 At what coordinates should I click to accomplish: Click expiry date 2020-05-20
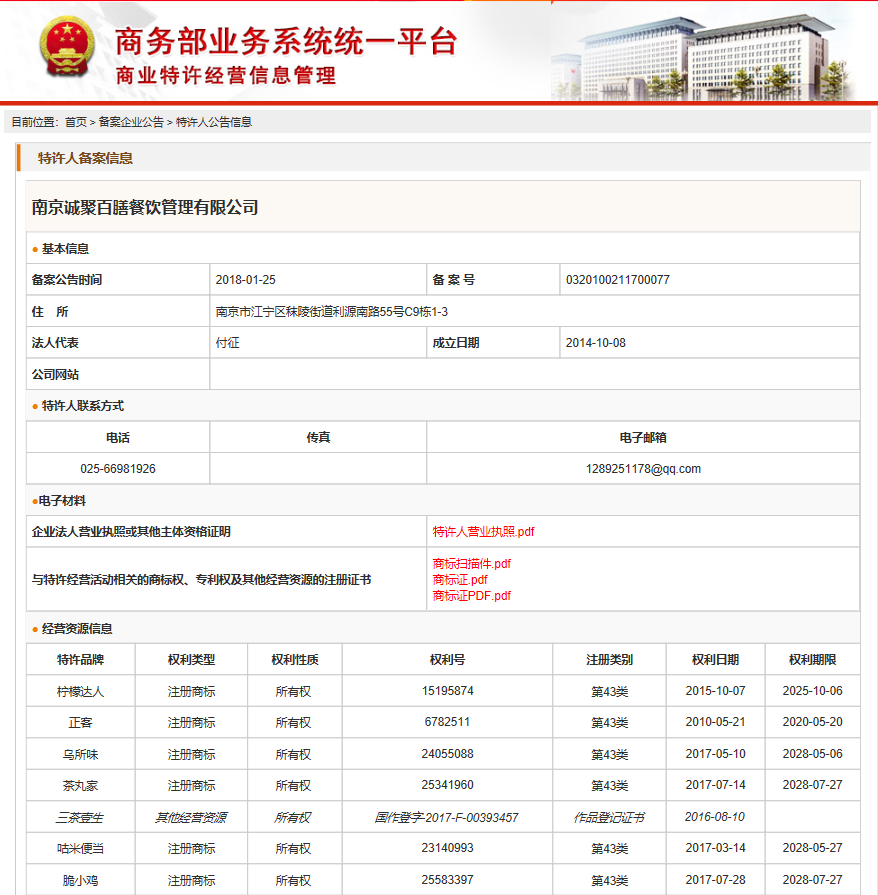(x=812, y=722)
